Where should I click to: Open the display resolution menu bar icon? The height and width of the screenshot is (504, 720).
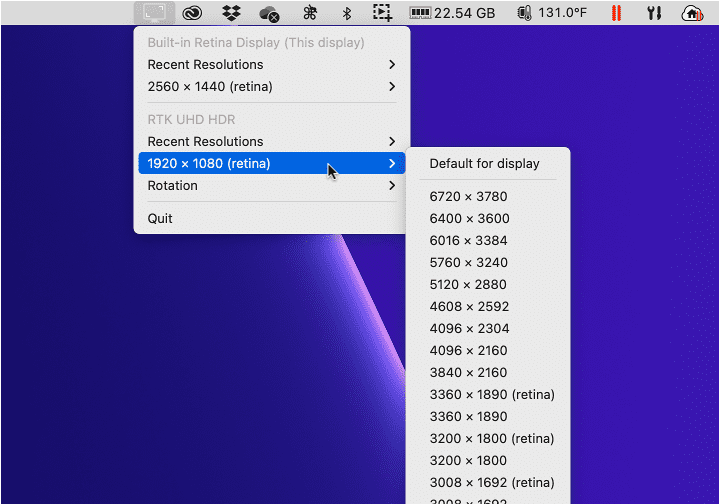pos(154,12)
